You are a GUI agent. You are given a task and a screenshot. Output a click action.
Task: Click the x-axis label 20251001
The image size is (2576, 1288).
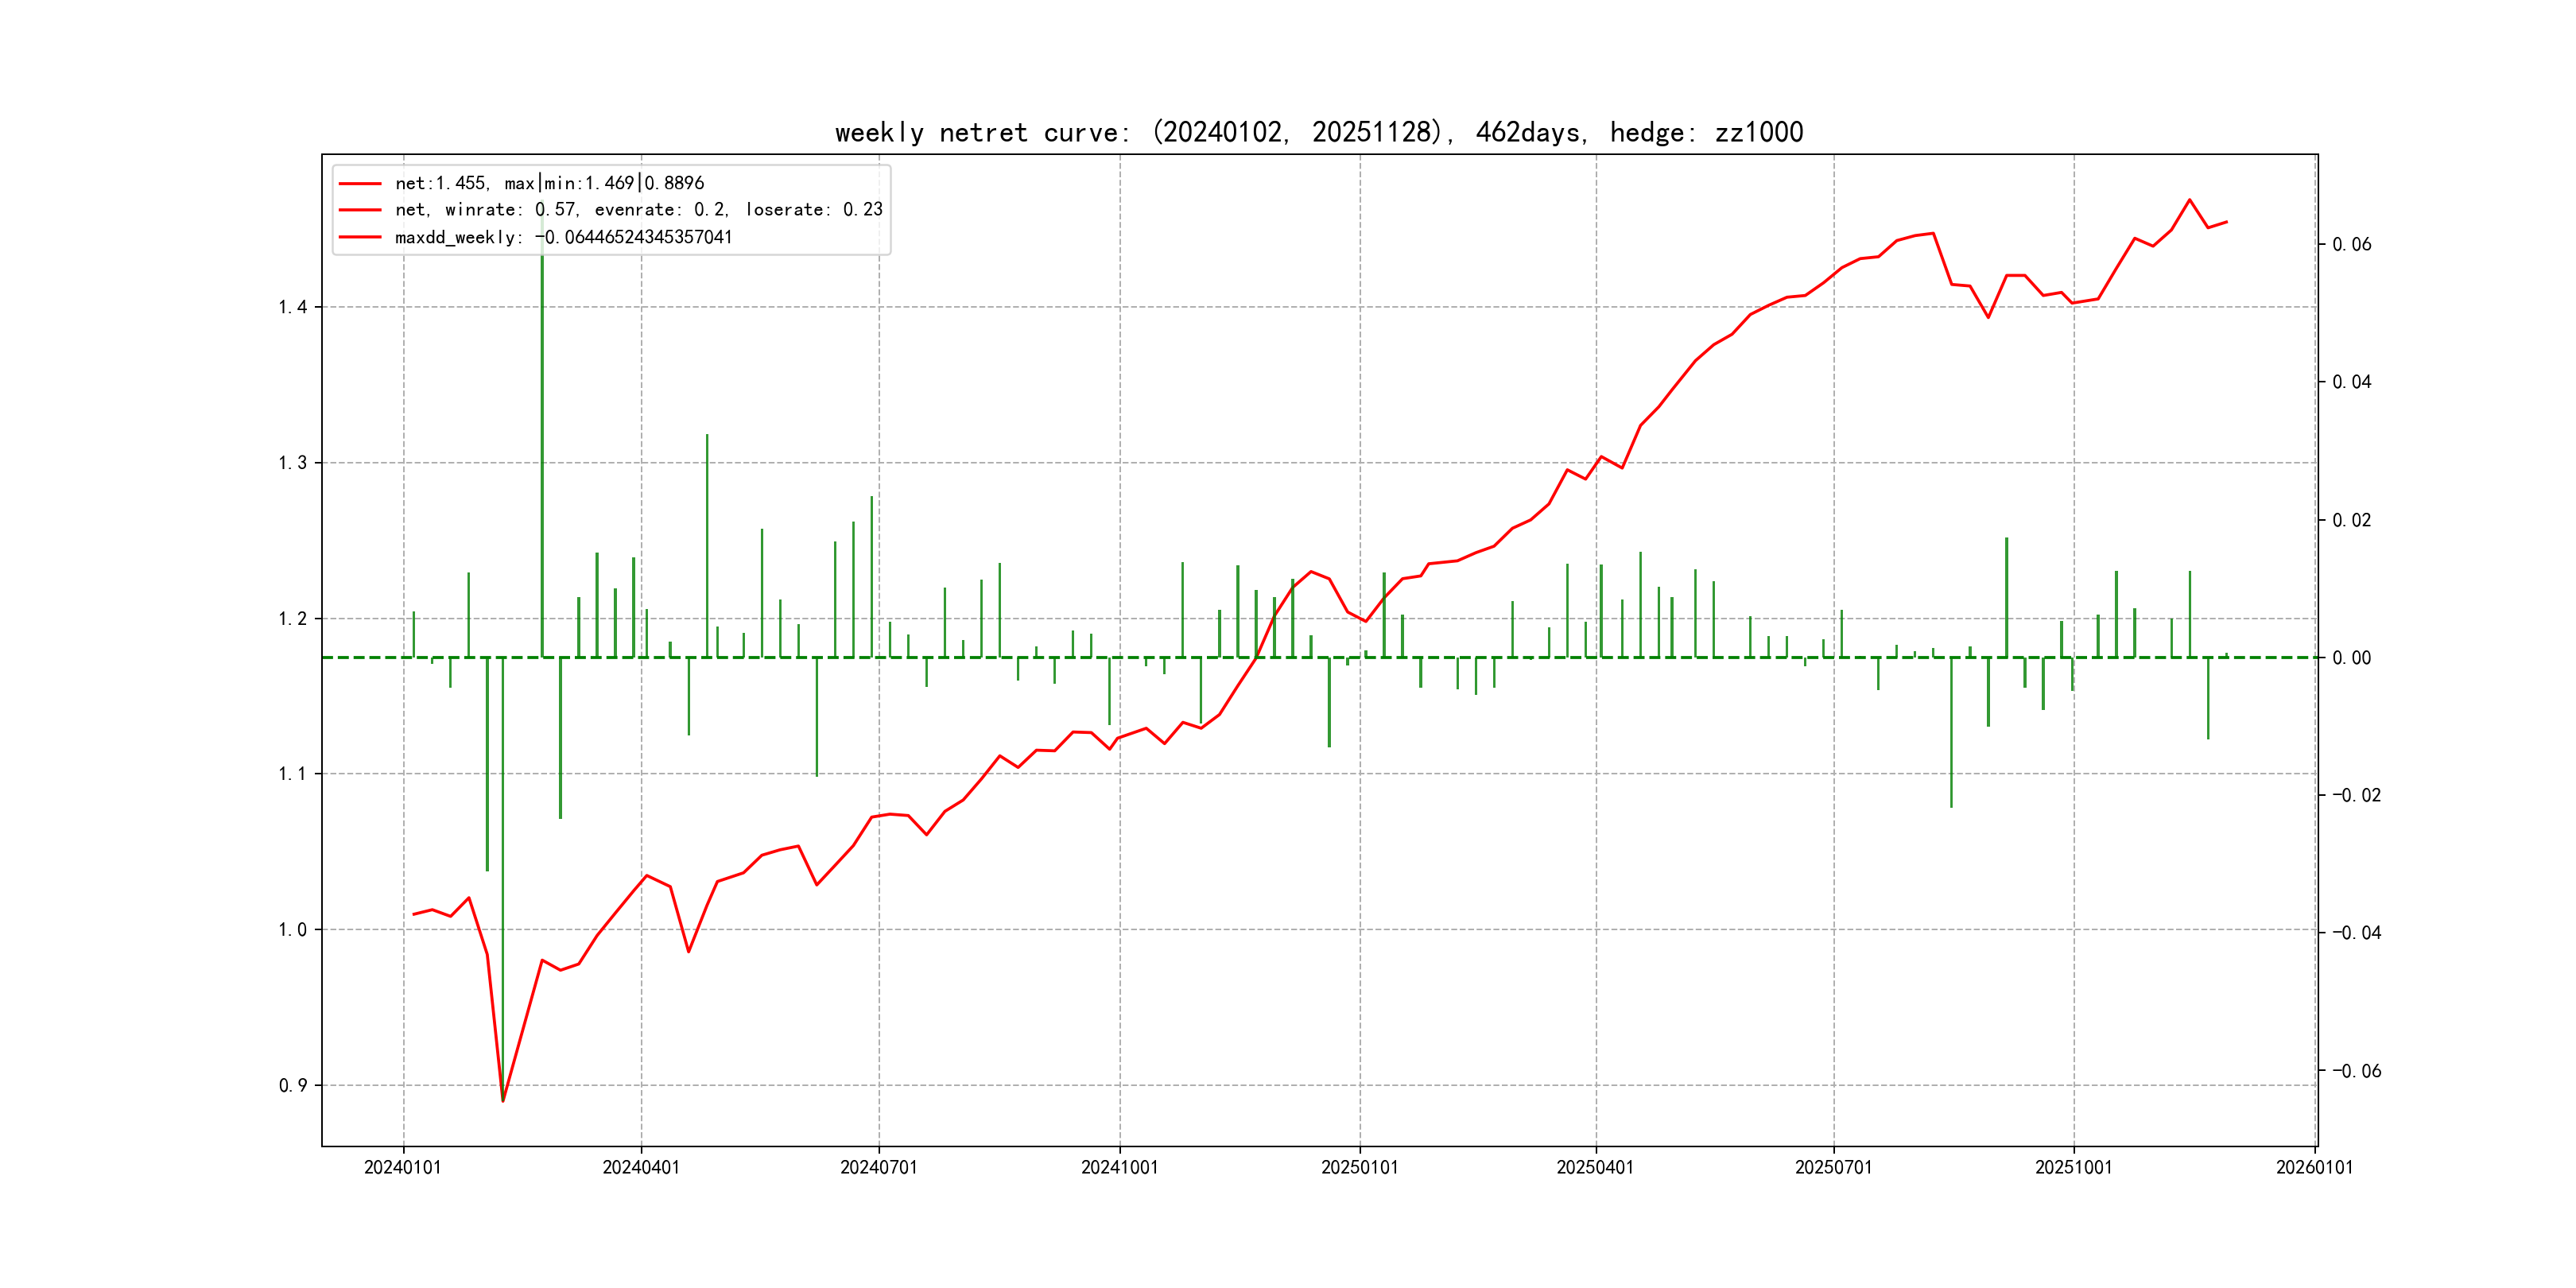[2073, 1167]
